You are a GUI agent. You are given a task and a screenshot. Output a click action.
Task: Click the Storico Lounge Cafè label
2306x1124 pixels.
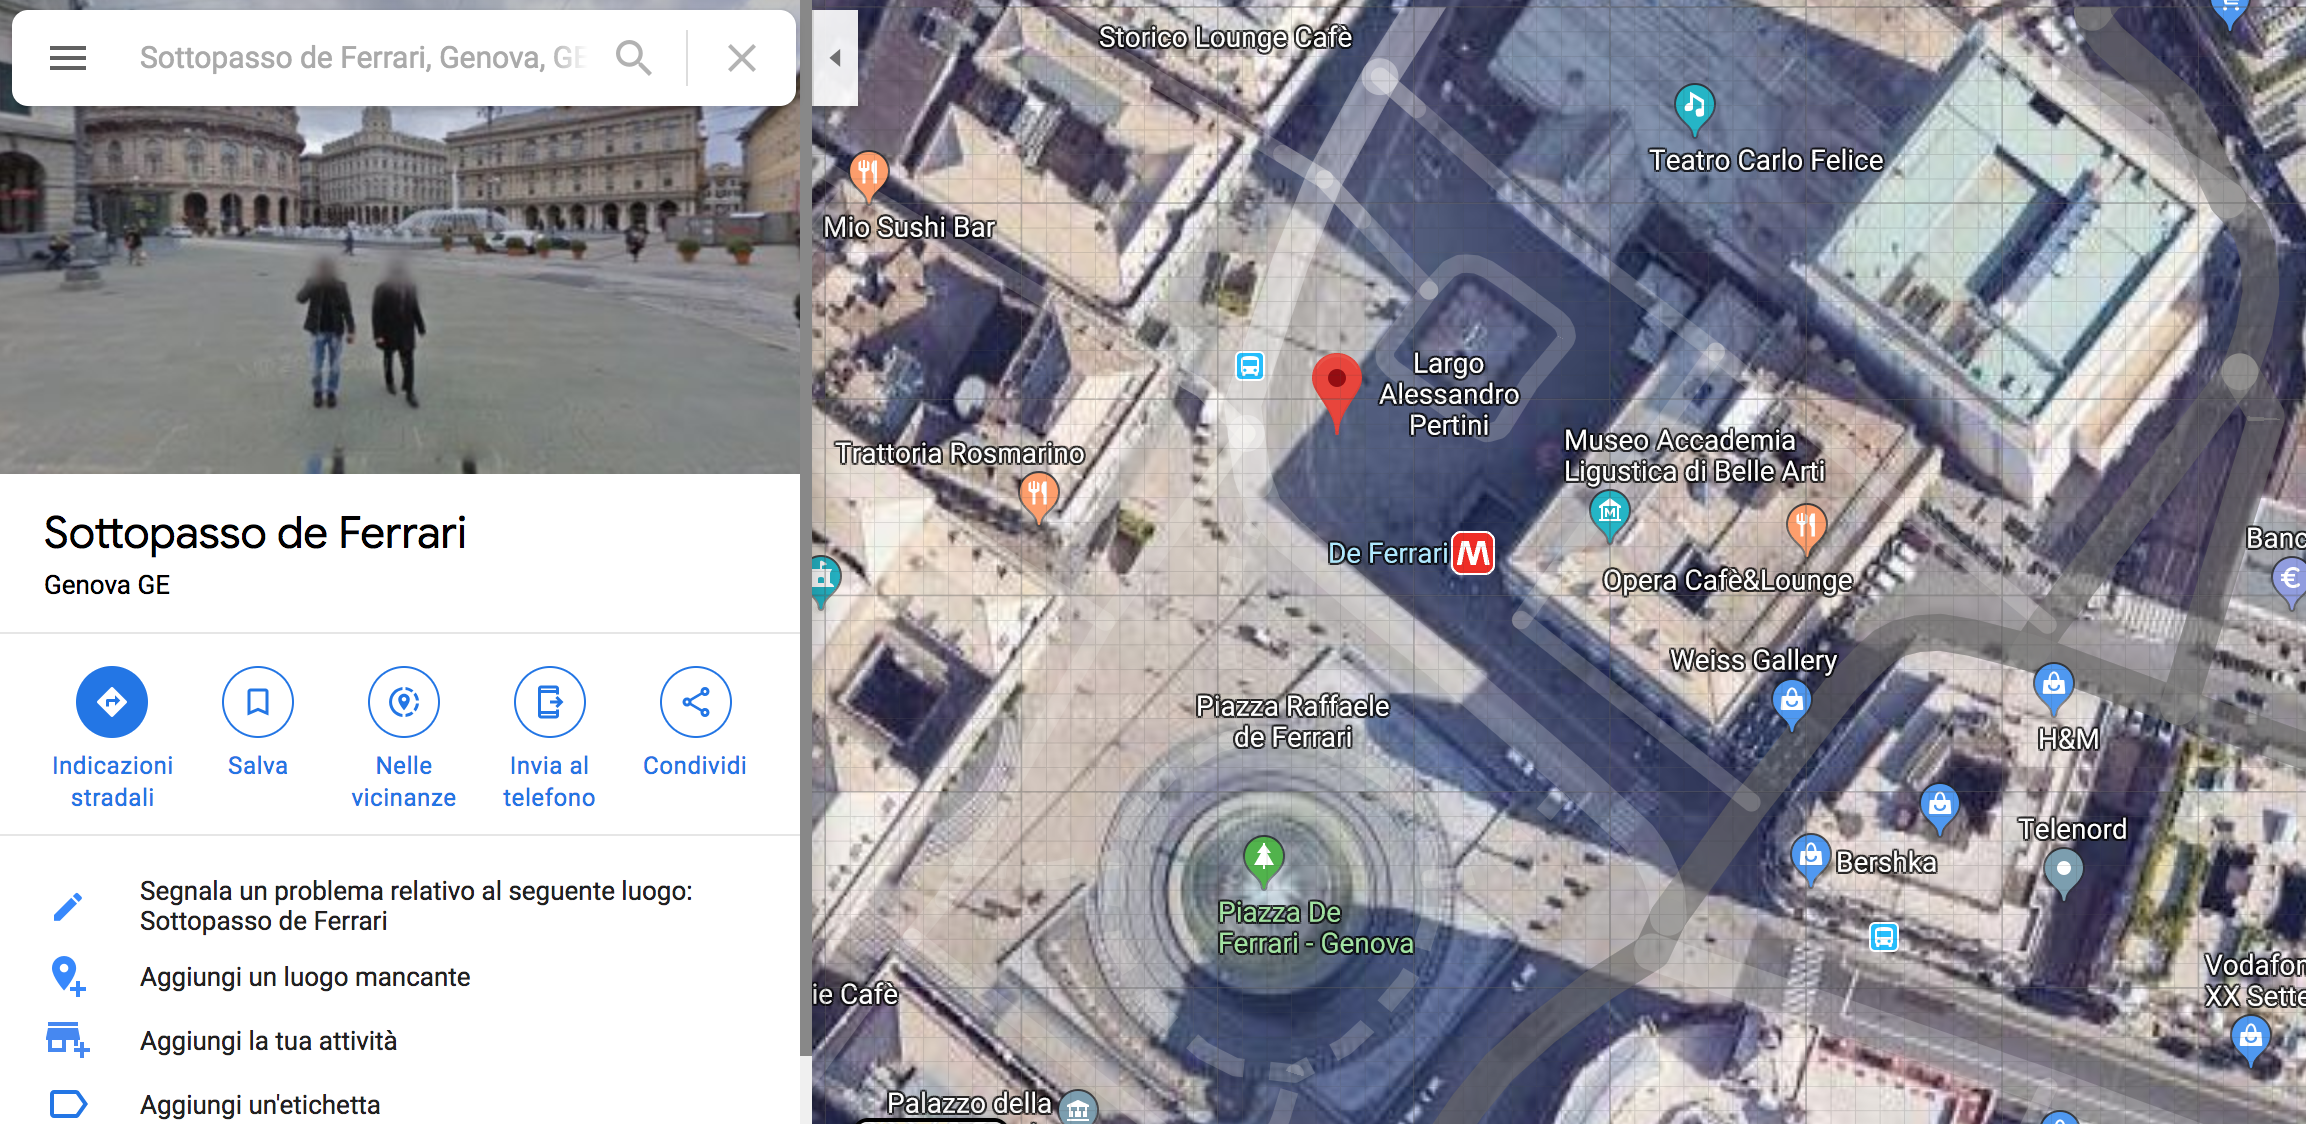click(1225, 37)
